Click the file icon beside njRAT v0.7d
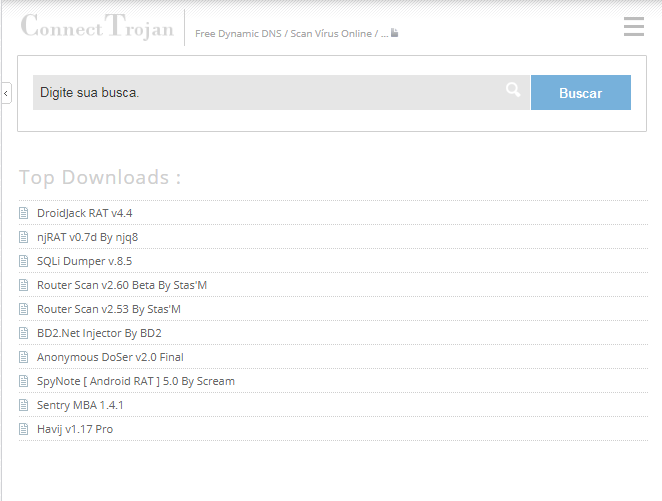The width and height of the screenshot is (662, 501). tap(24, 237)
